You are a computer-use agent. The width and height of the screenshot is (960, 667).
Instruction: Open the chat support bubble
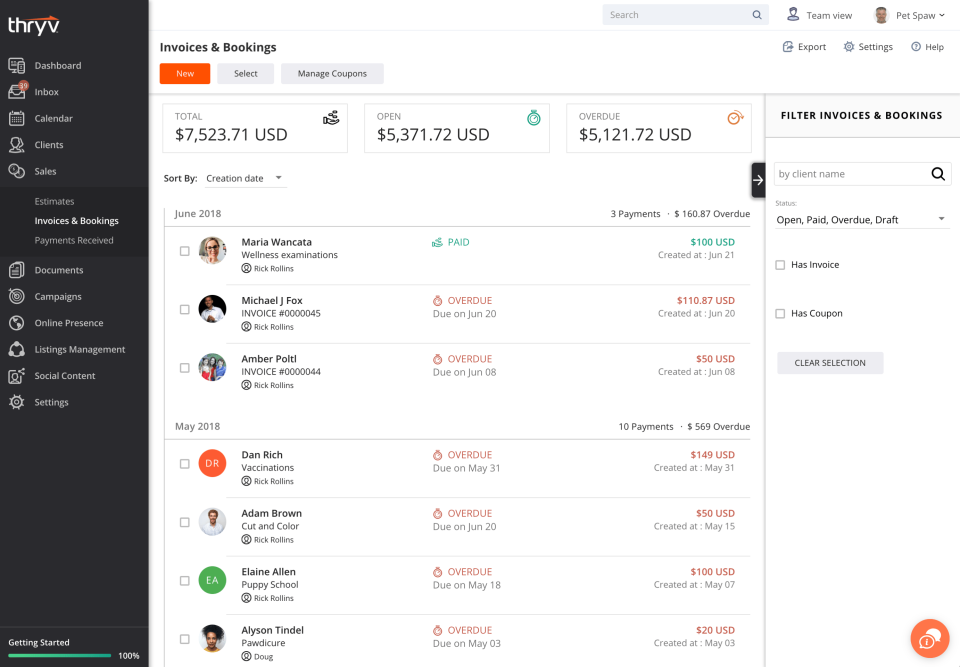click(929, 638)
